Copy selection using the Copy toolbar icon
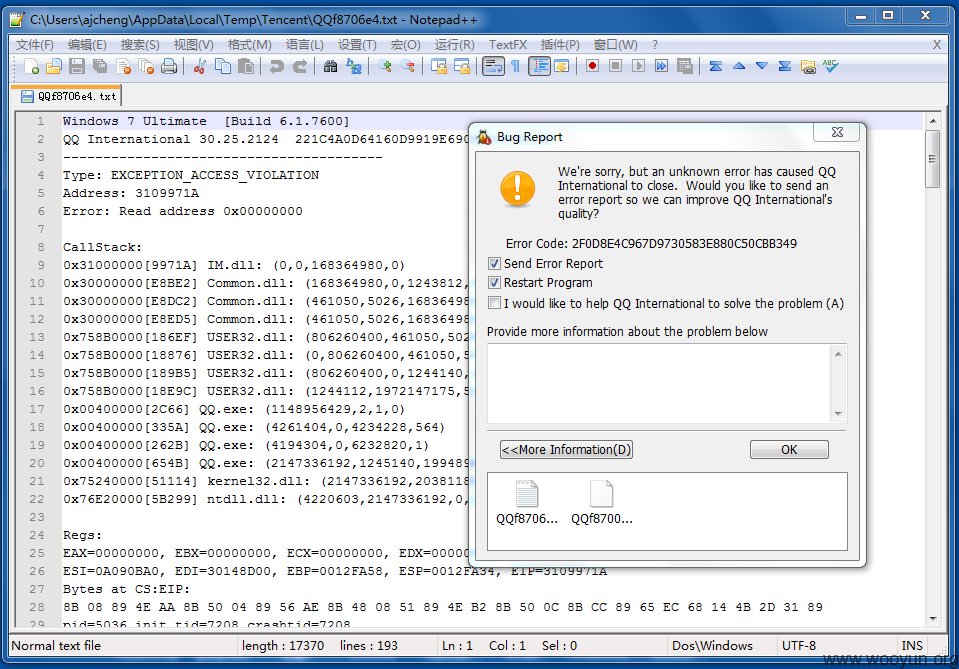This screenshot has height=669, width=959. [x=223, y=66]
